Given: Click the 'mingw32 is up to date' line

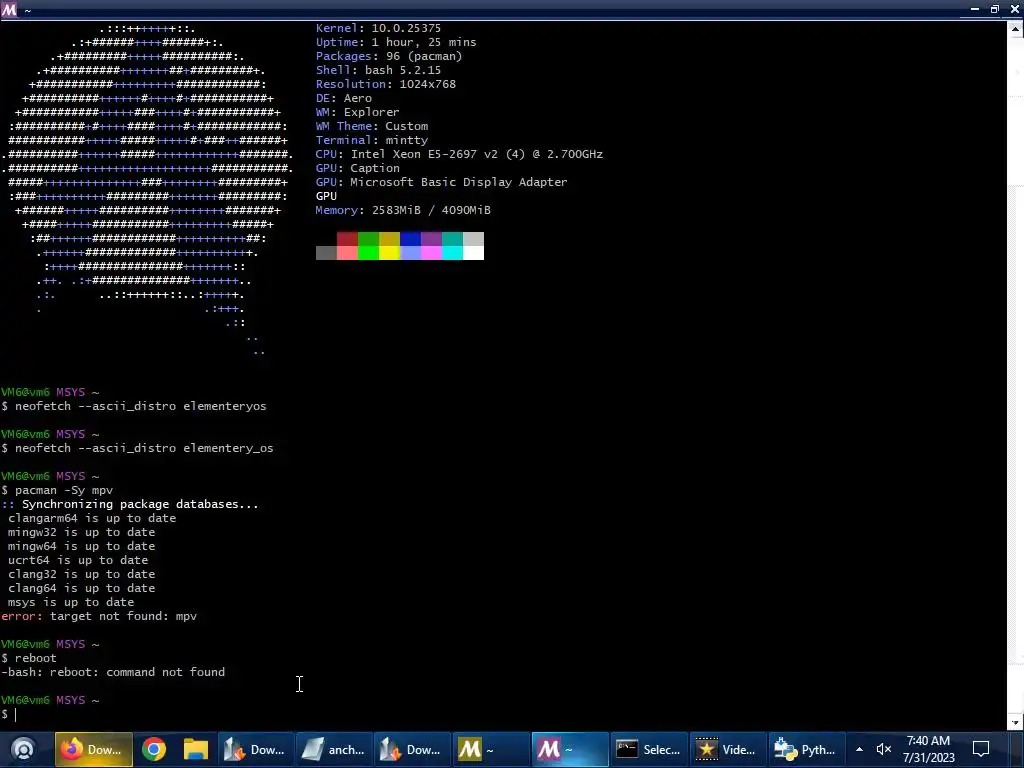Looking at the screenshot, I should tap(82, 532).
